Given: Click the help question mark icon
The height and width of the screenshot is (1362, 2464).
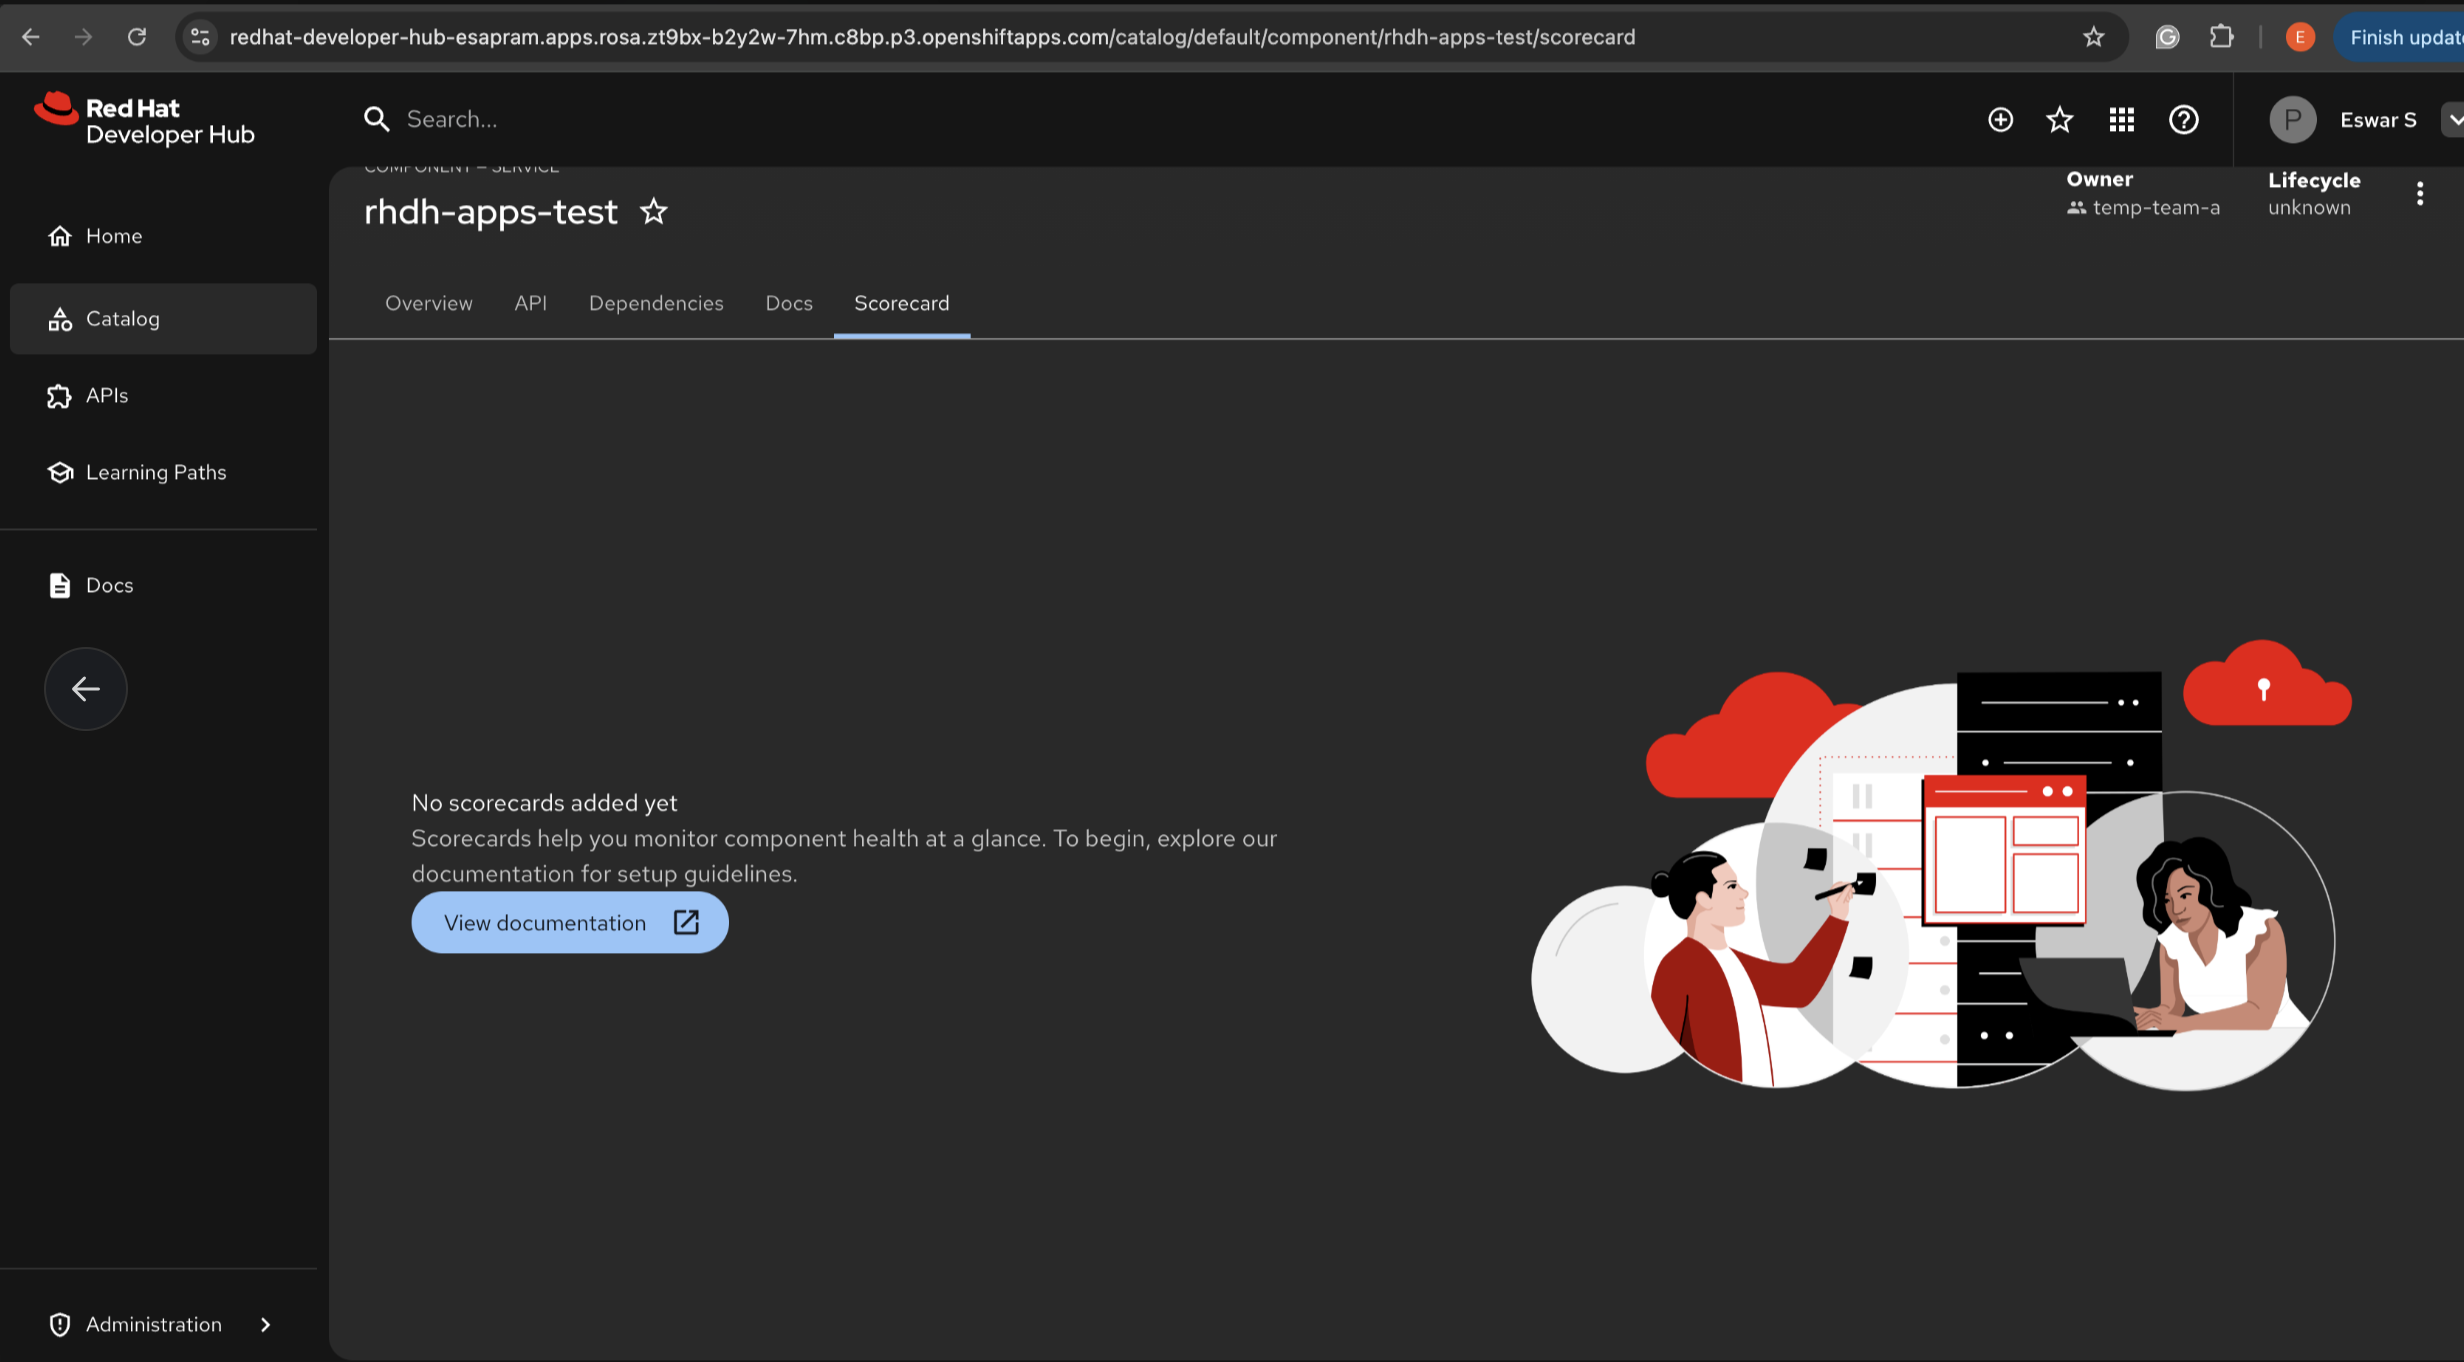Looking at the screenshot, I should (x=2183, y=120).
